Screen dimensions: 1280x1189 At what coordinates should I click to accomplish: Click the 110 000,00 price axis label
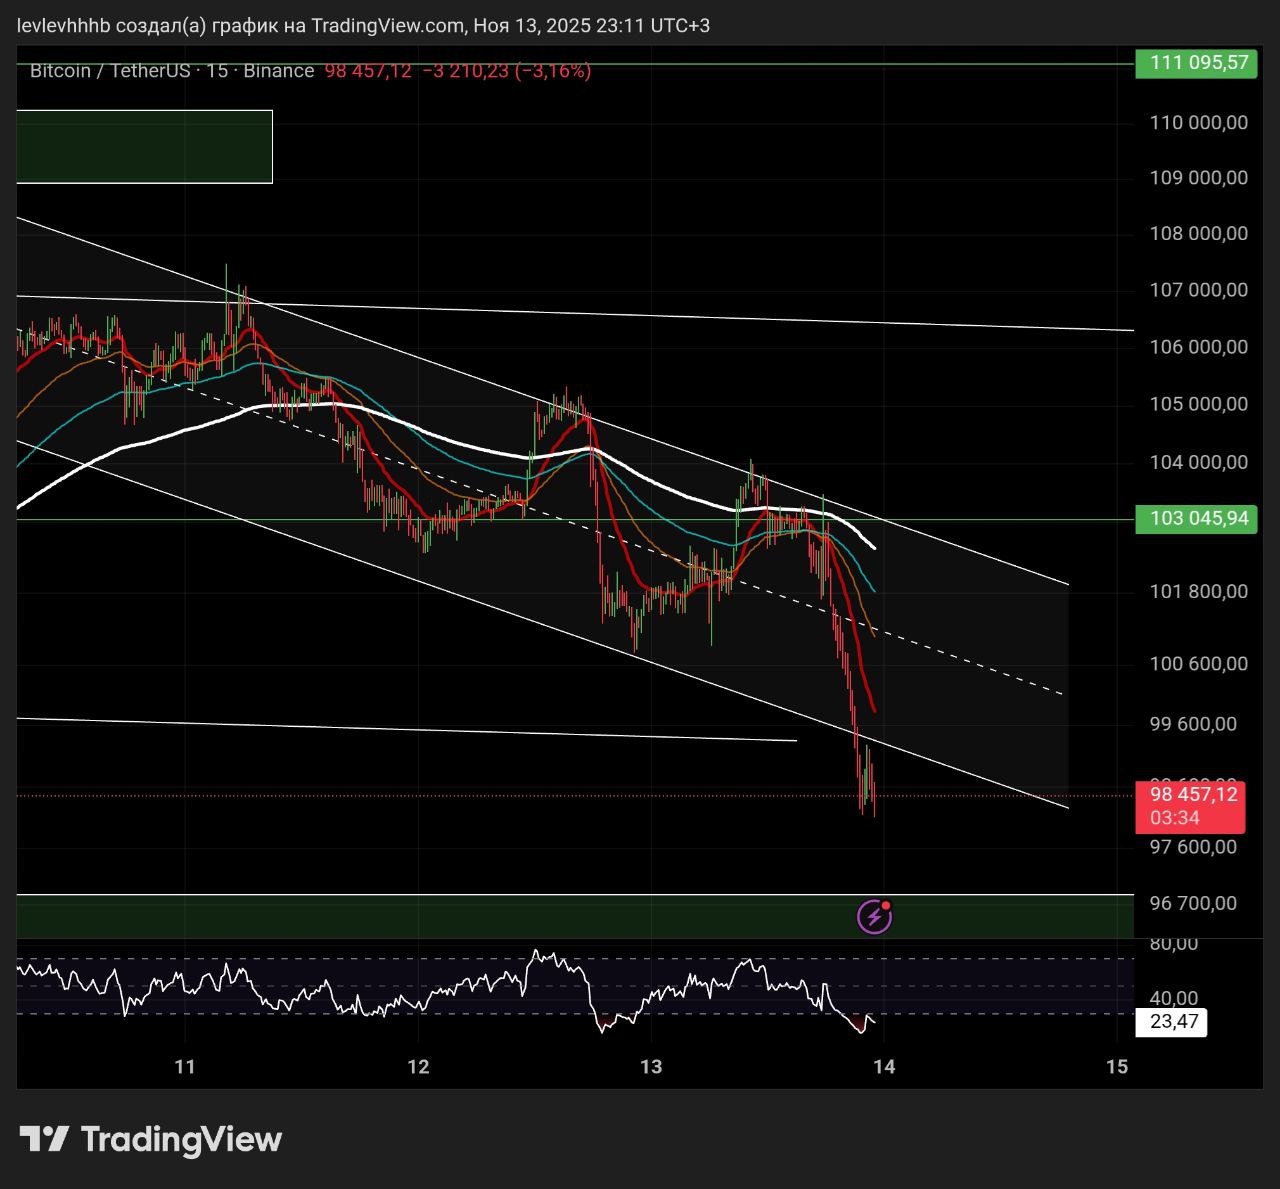click(1198, 123)
